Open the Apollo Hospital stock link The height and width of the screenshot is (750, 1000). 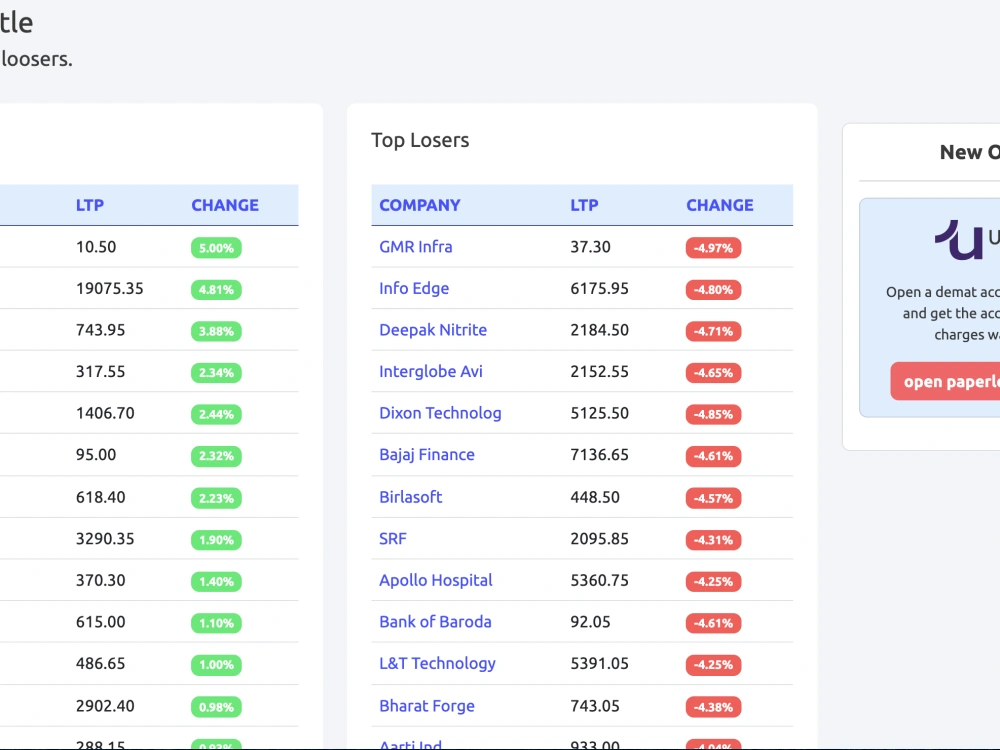pos(436,580)
